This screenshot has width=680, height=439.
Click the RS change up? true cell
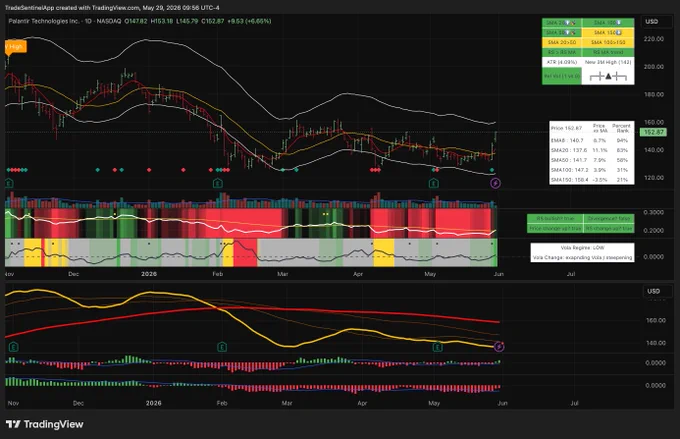[x=608, y=228]
